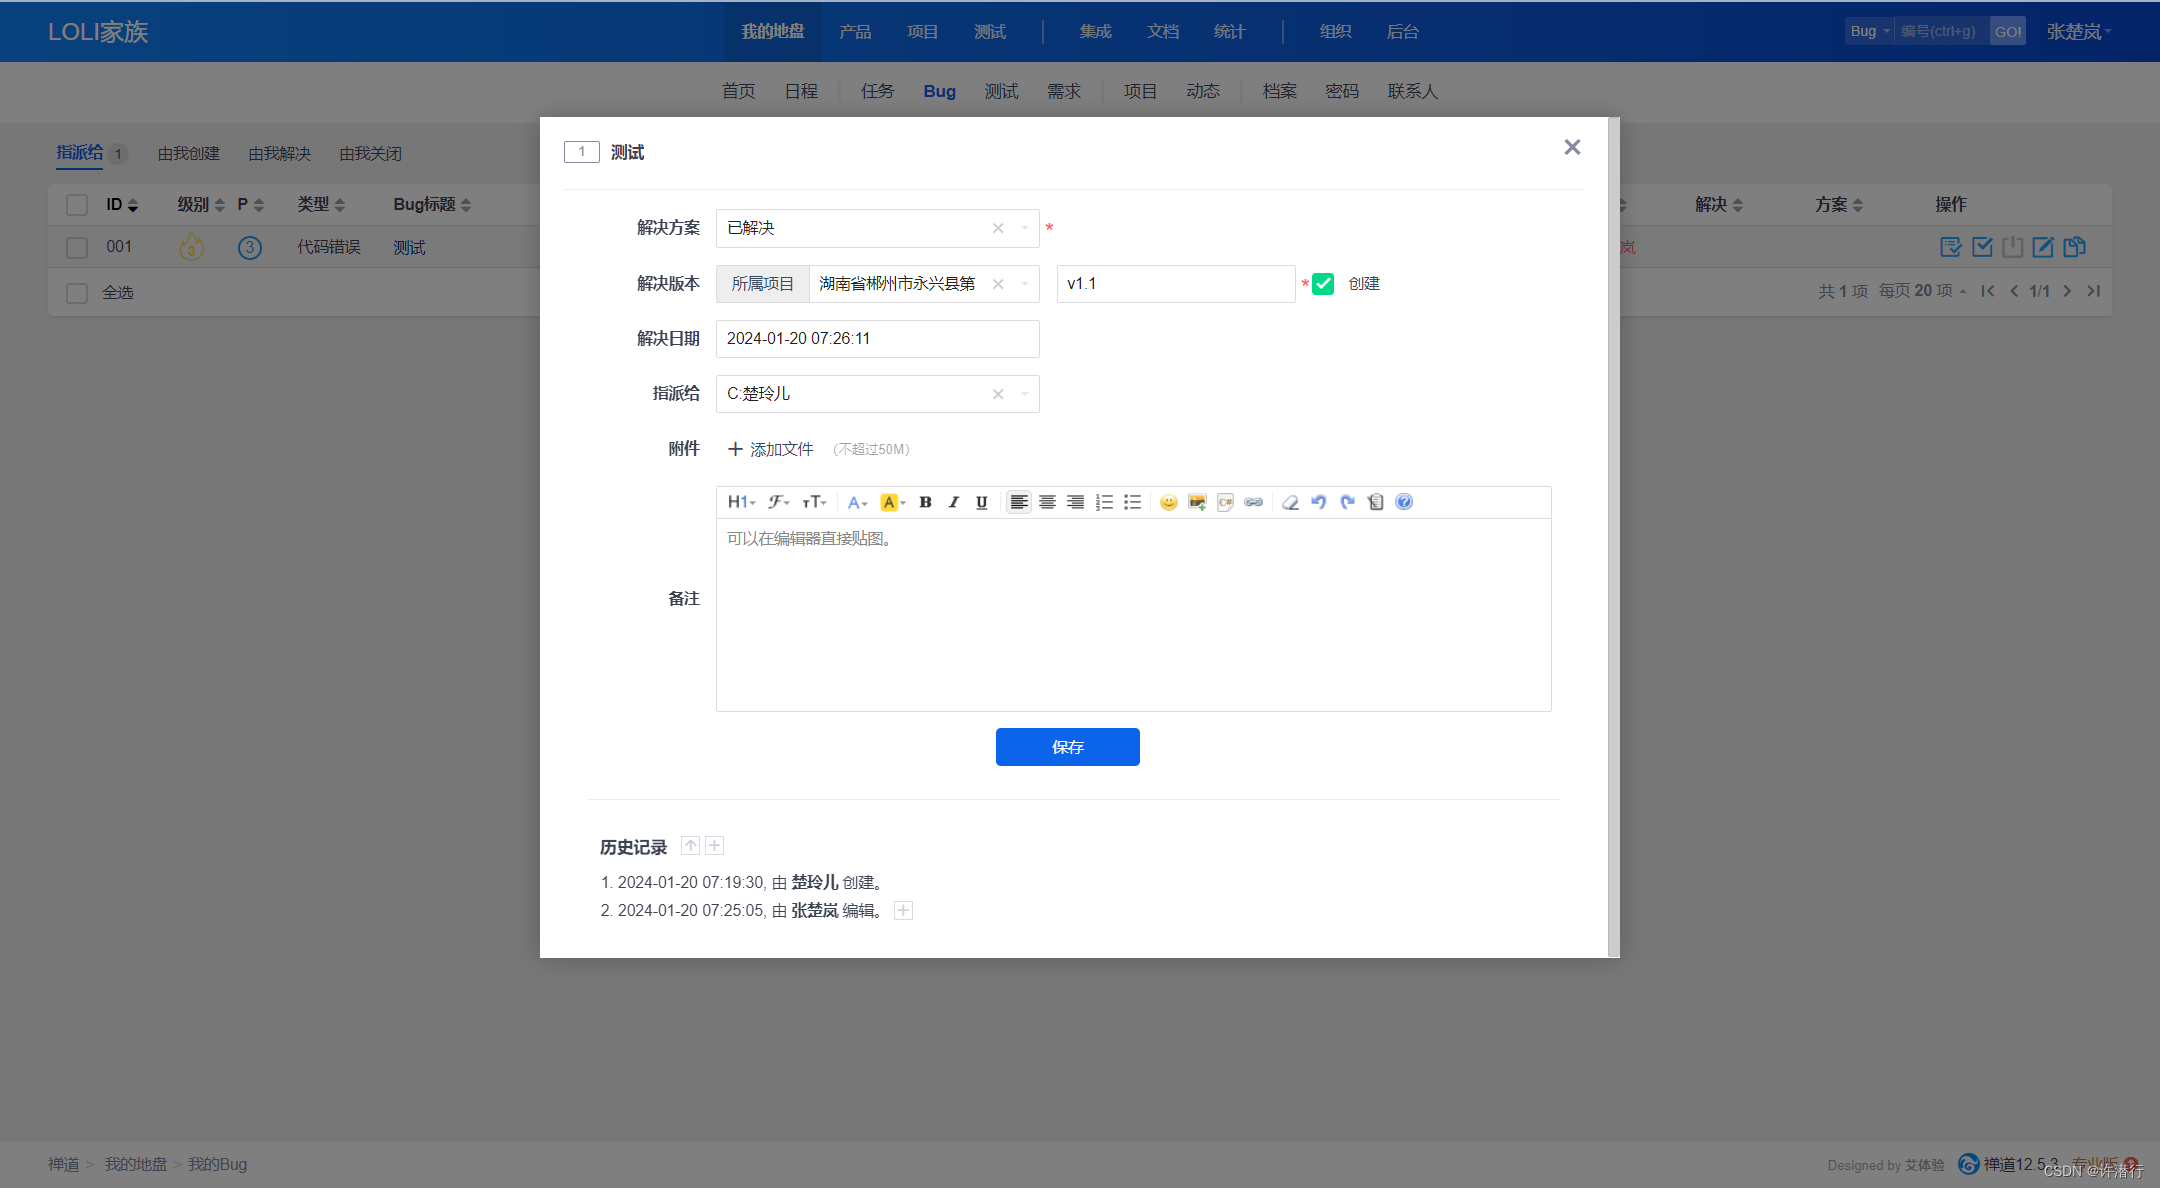Viewport: 2160px width, 1188px height.
Task: Insert a hyperlink in the editor
Action: (x=1253, y=502)
